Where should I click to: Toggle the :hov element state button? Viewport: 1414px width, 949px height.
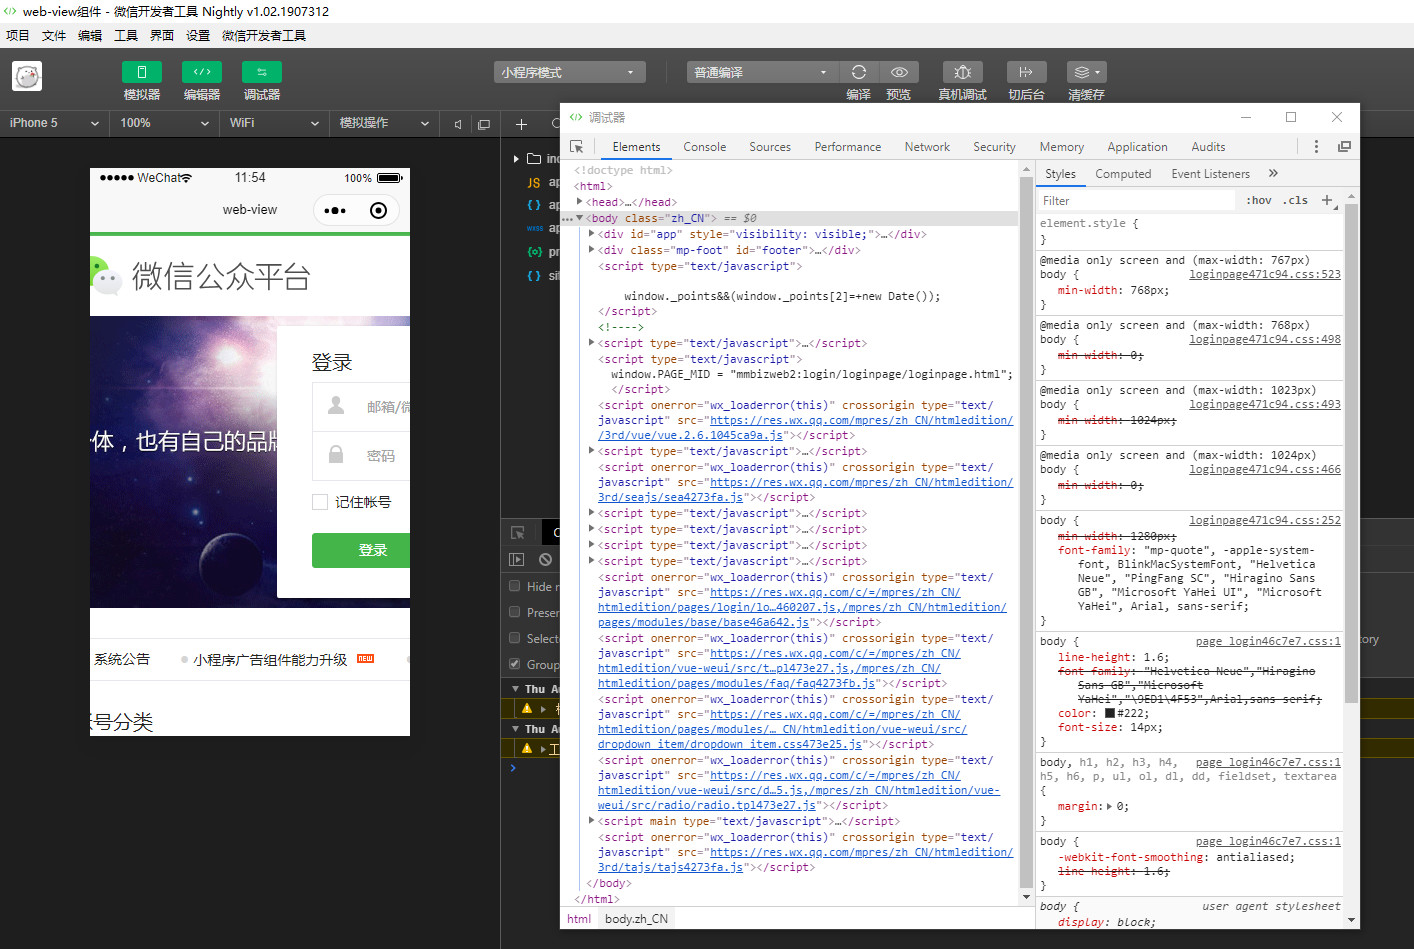coord(1259,200)
